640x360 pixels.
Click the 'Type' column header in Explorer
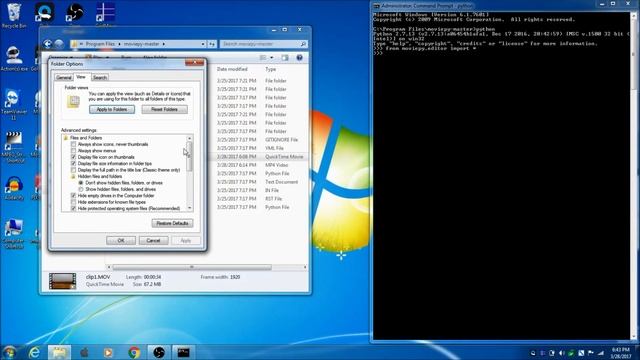(x=271, y=69)
